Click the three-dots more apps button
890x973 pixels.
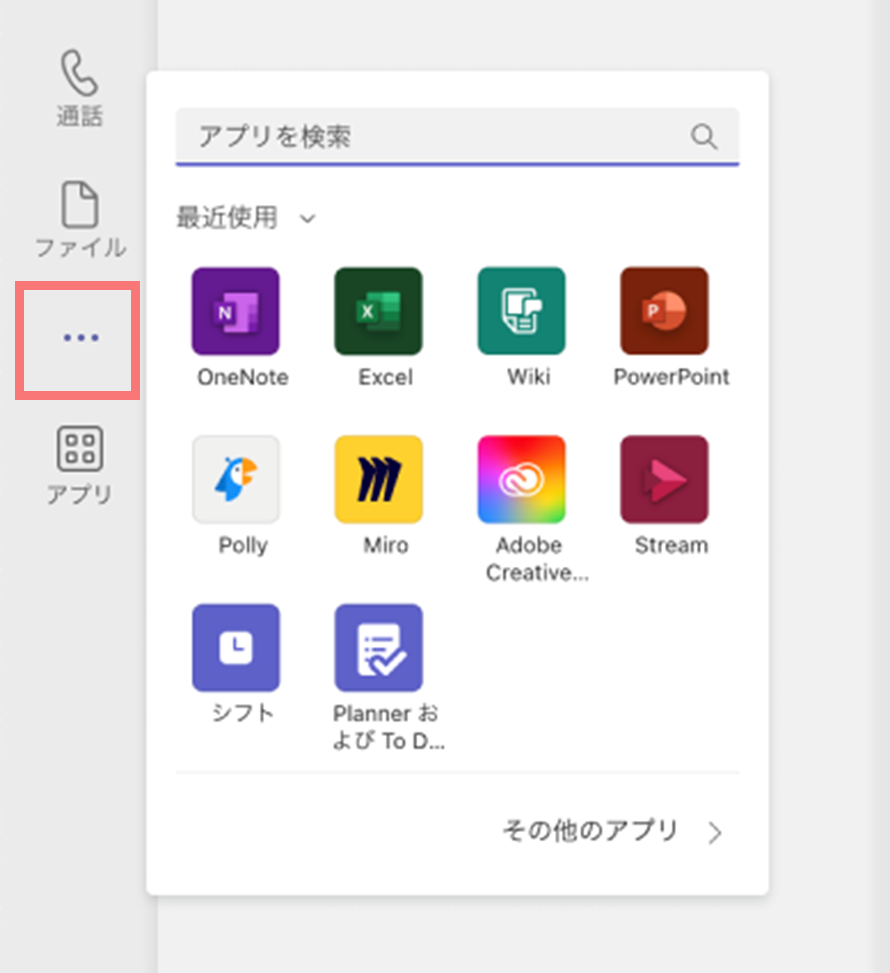[81, 338]
